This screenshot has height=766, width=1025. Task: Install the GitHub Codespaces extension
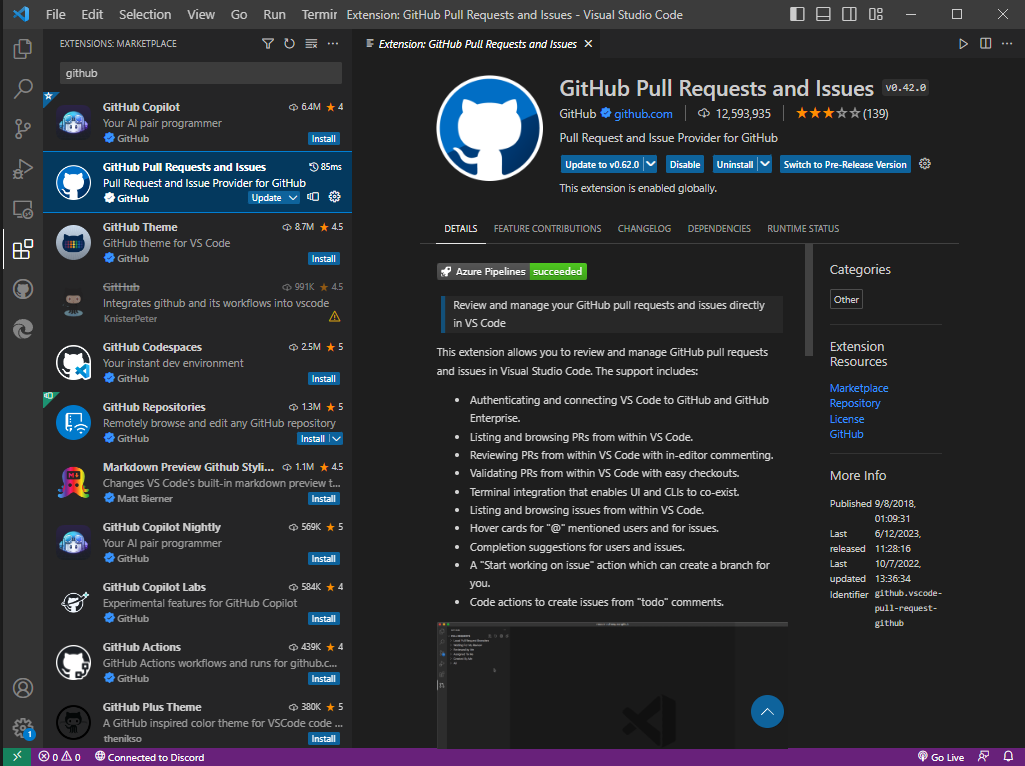point(324,378)
